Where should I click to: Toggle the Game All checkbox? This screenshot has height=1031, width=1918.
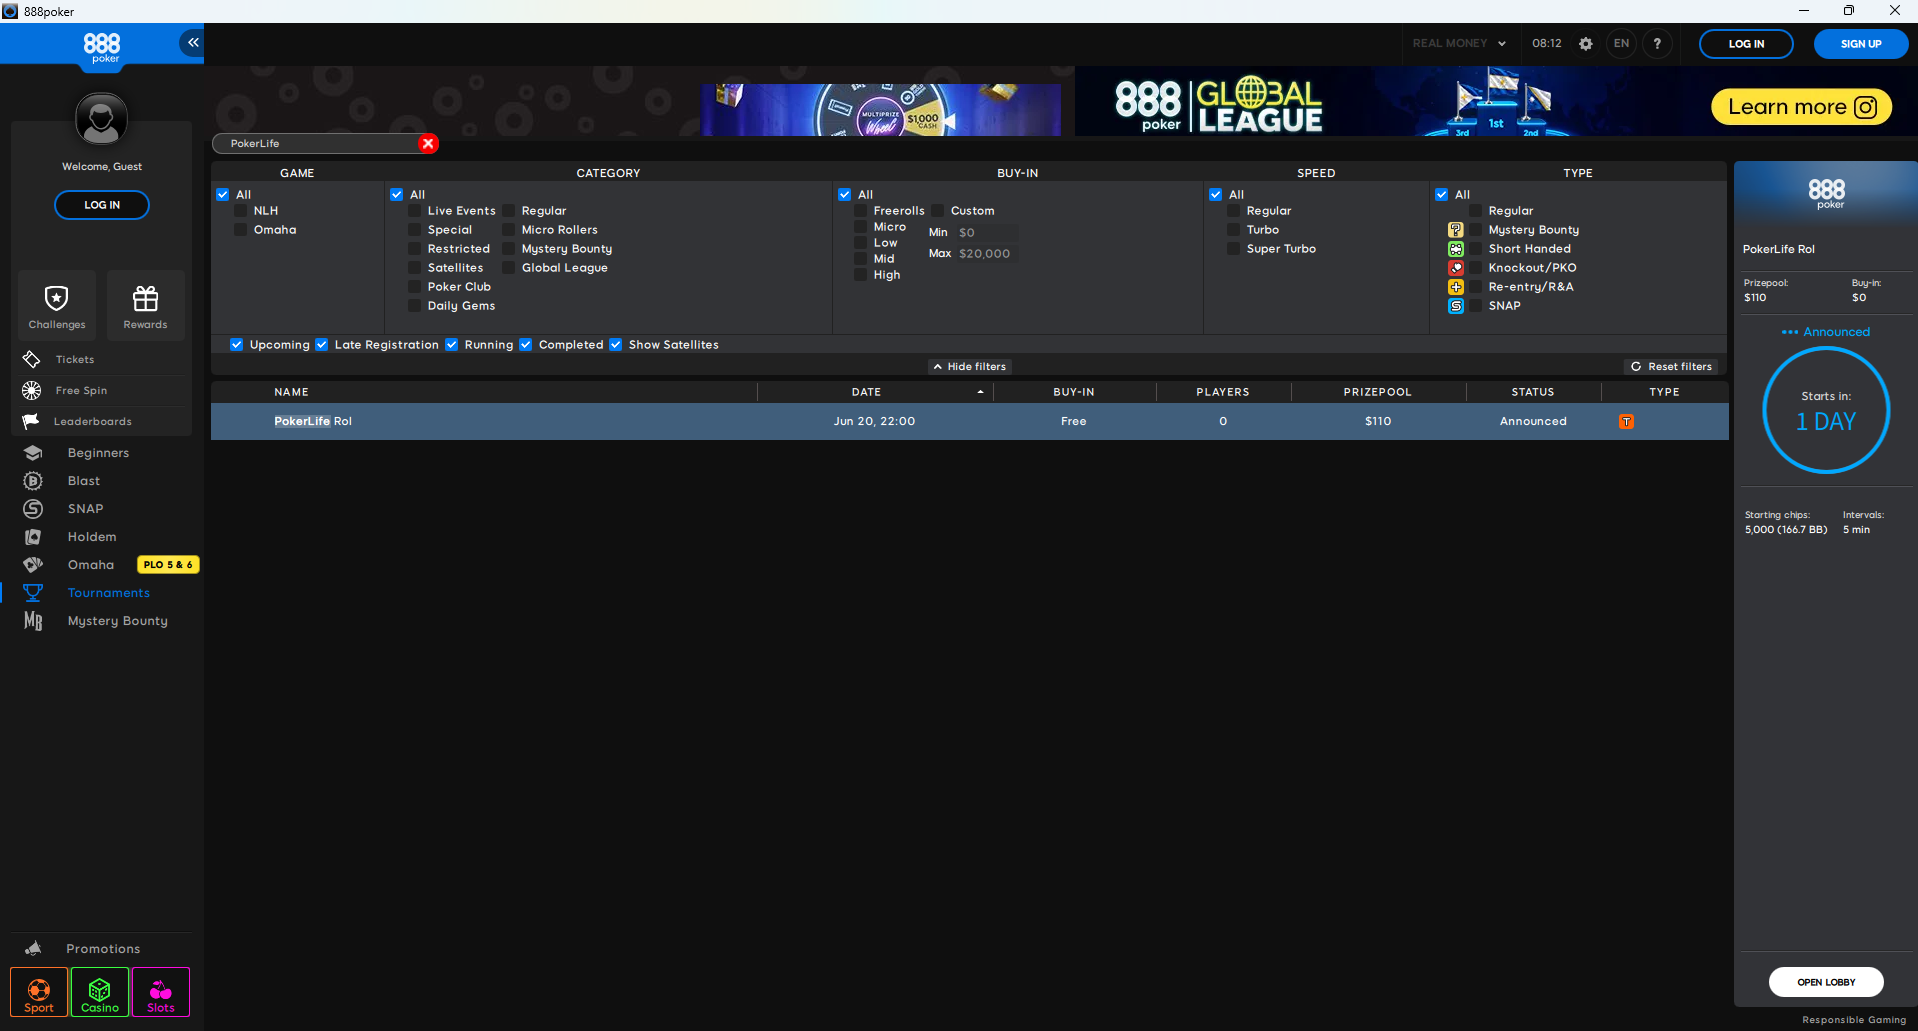pos(223,195)
